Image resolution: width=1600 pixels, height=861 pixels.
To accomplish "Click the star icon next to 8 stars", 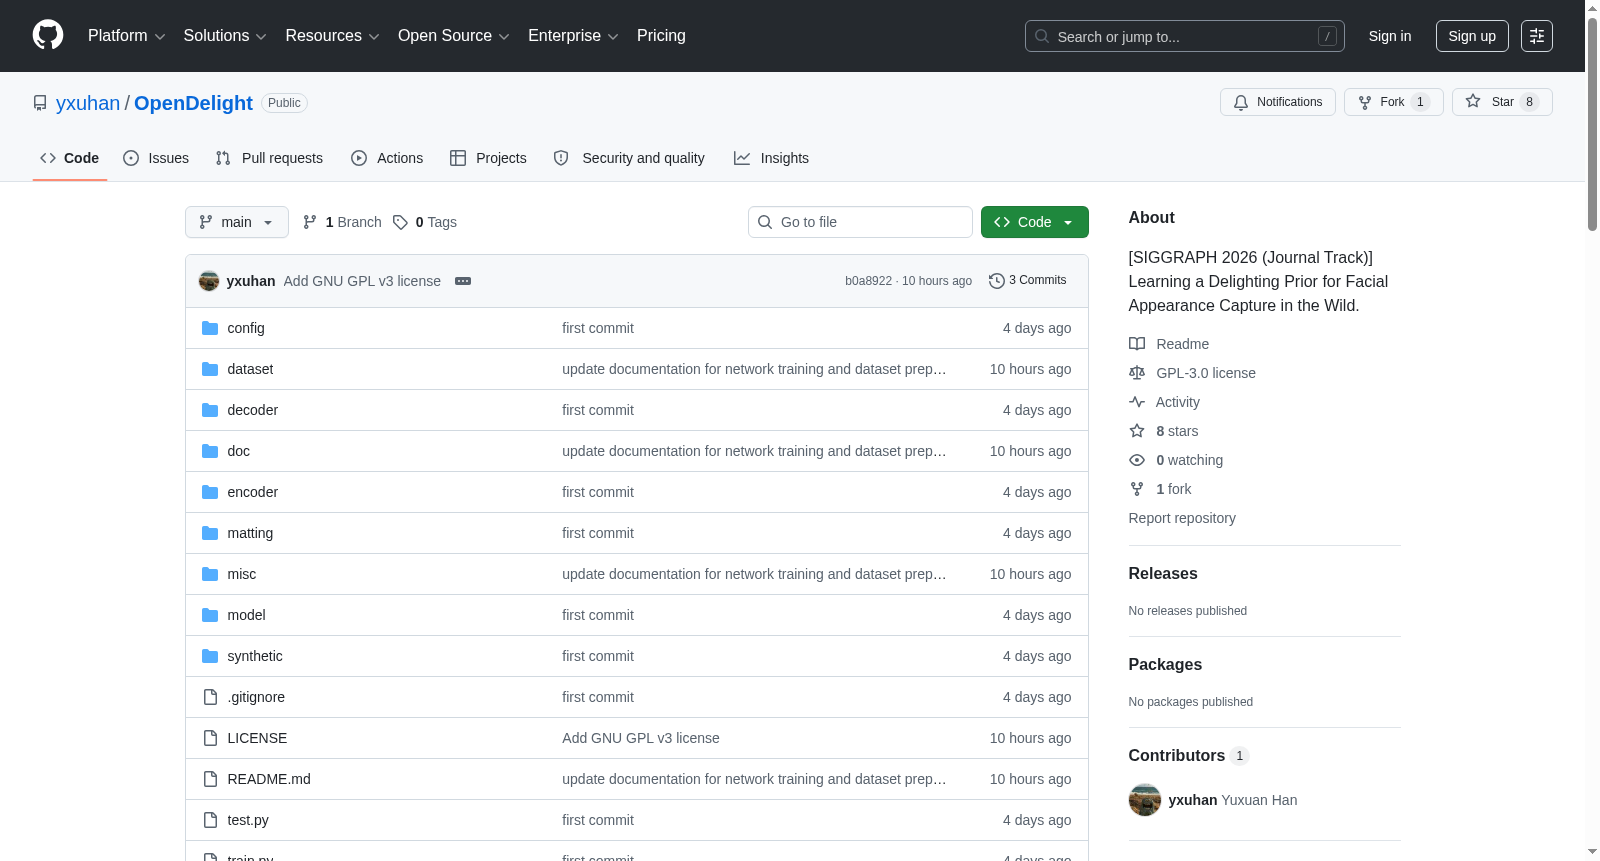I will pos(1137,431).
